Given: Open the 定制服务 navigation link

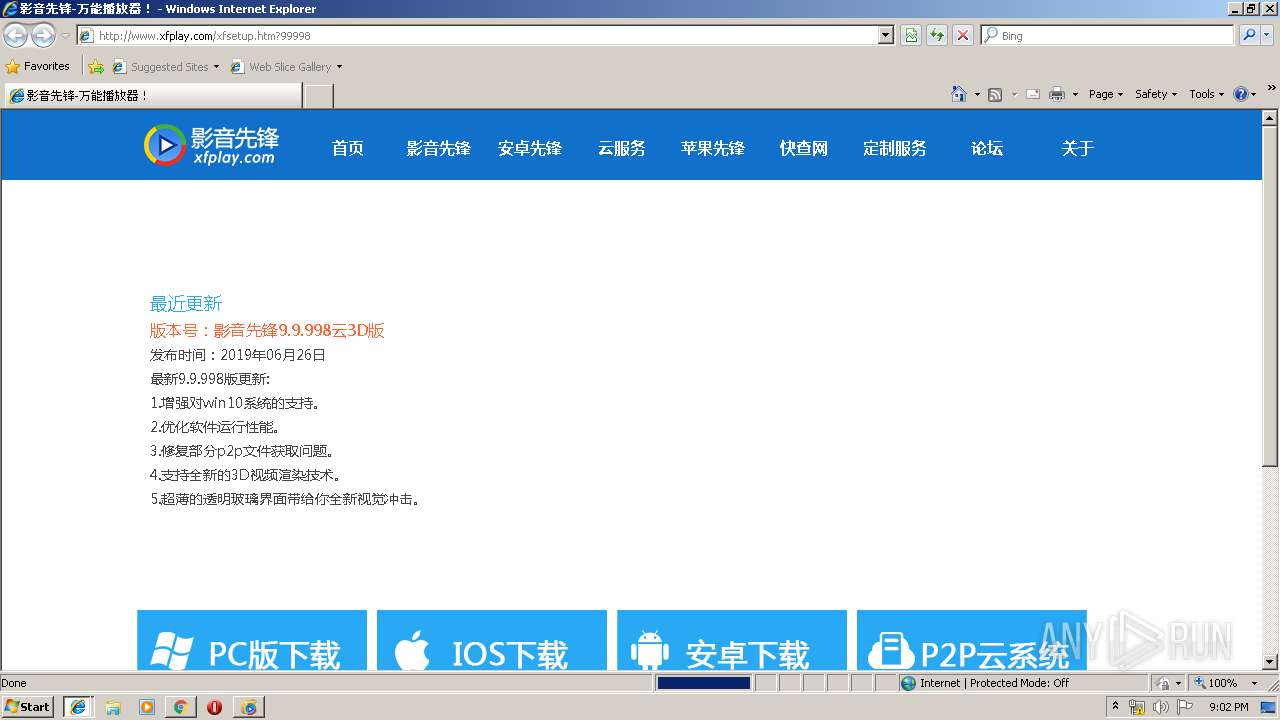Looking at the screenshot, I should coord(895,148).
